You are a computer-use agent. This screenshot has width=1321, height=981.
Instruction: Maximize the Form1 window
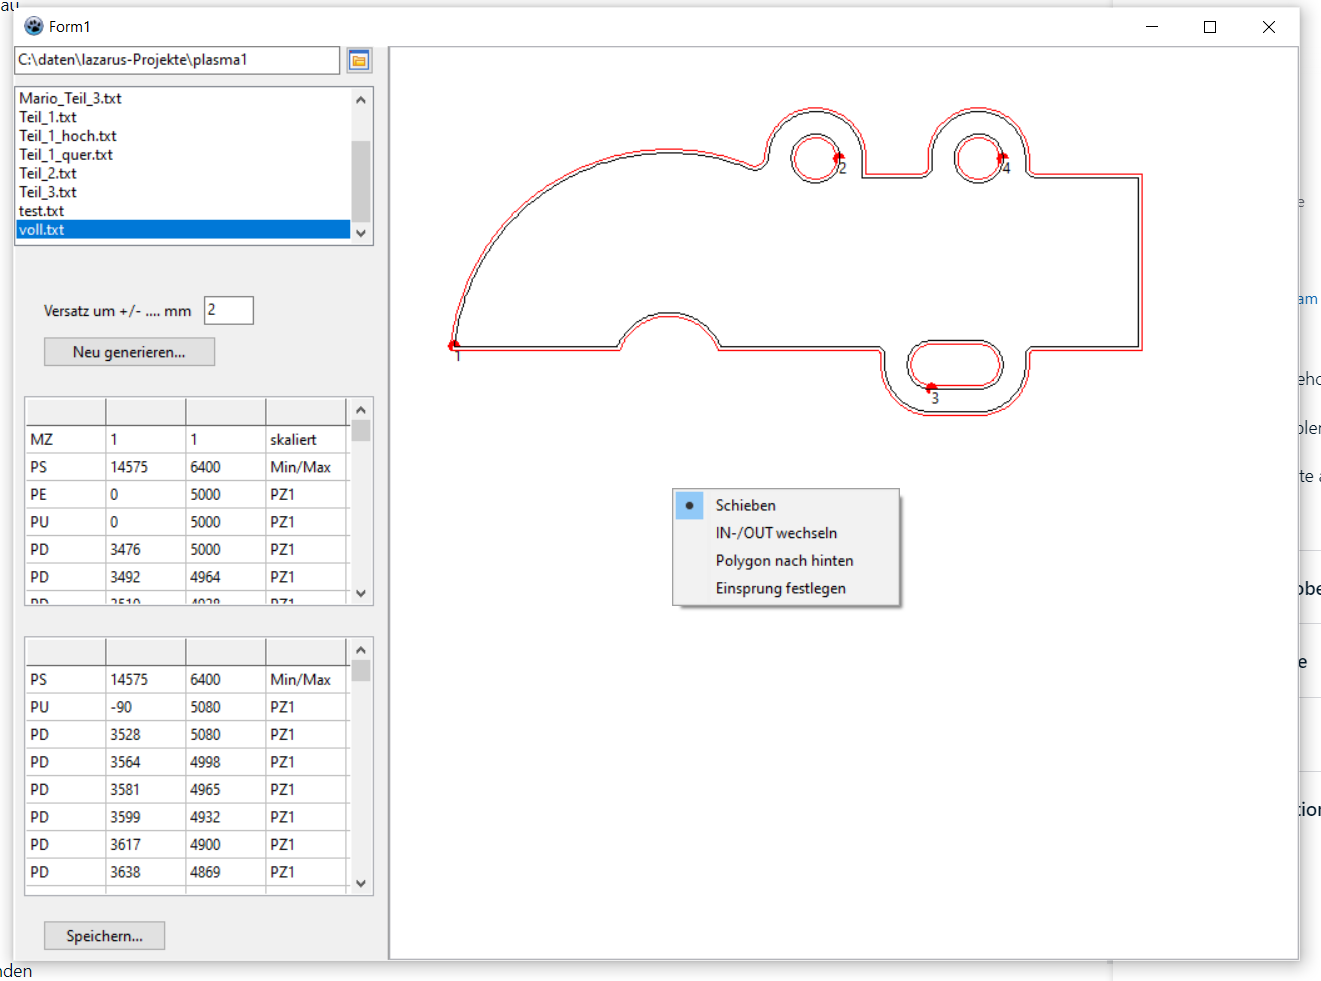[x=1210, y=27]
